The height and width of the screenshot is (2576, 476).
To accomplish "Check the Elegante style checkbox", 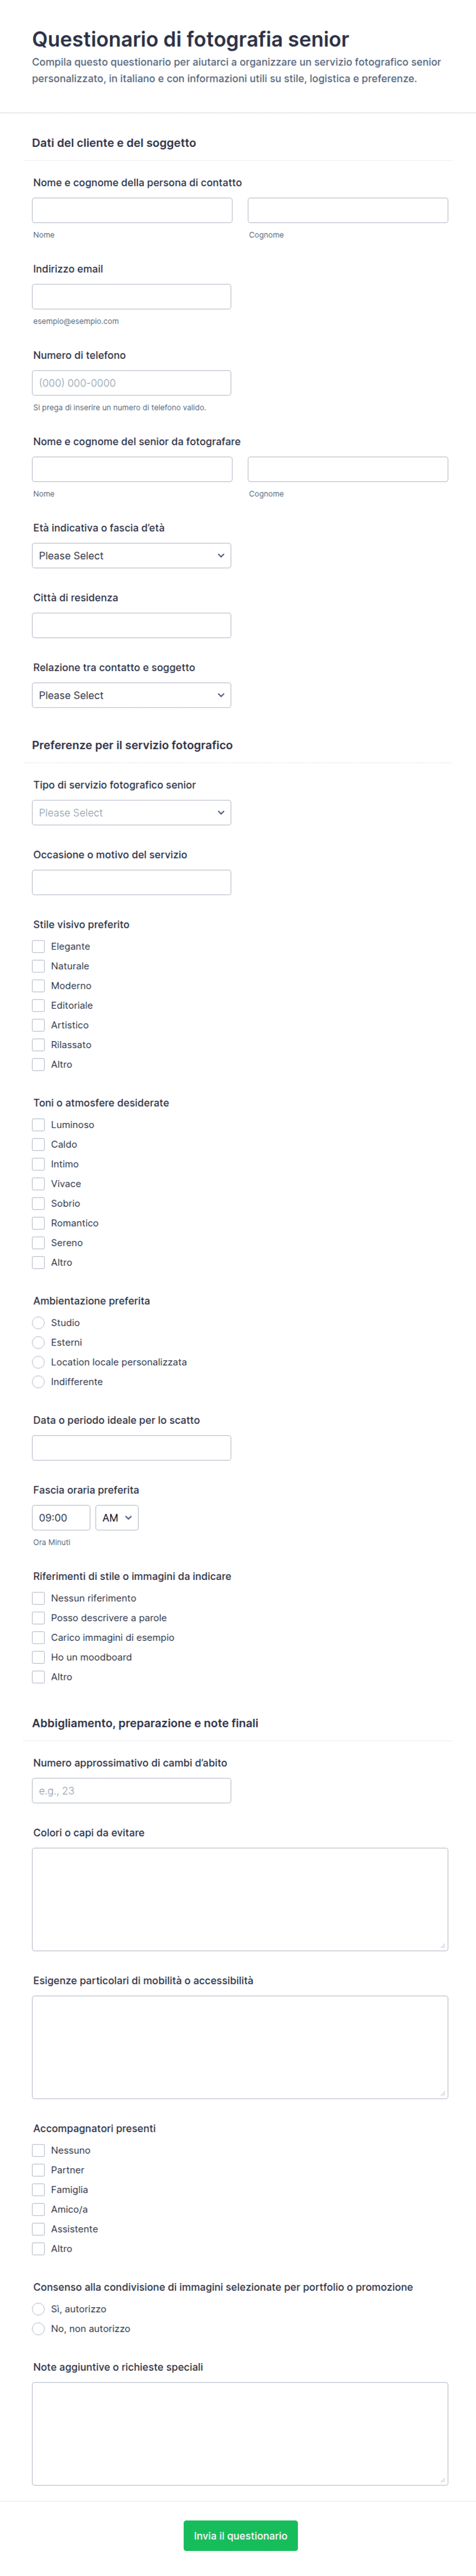I will [x=38, y=946].
